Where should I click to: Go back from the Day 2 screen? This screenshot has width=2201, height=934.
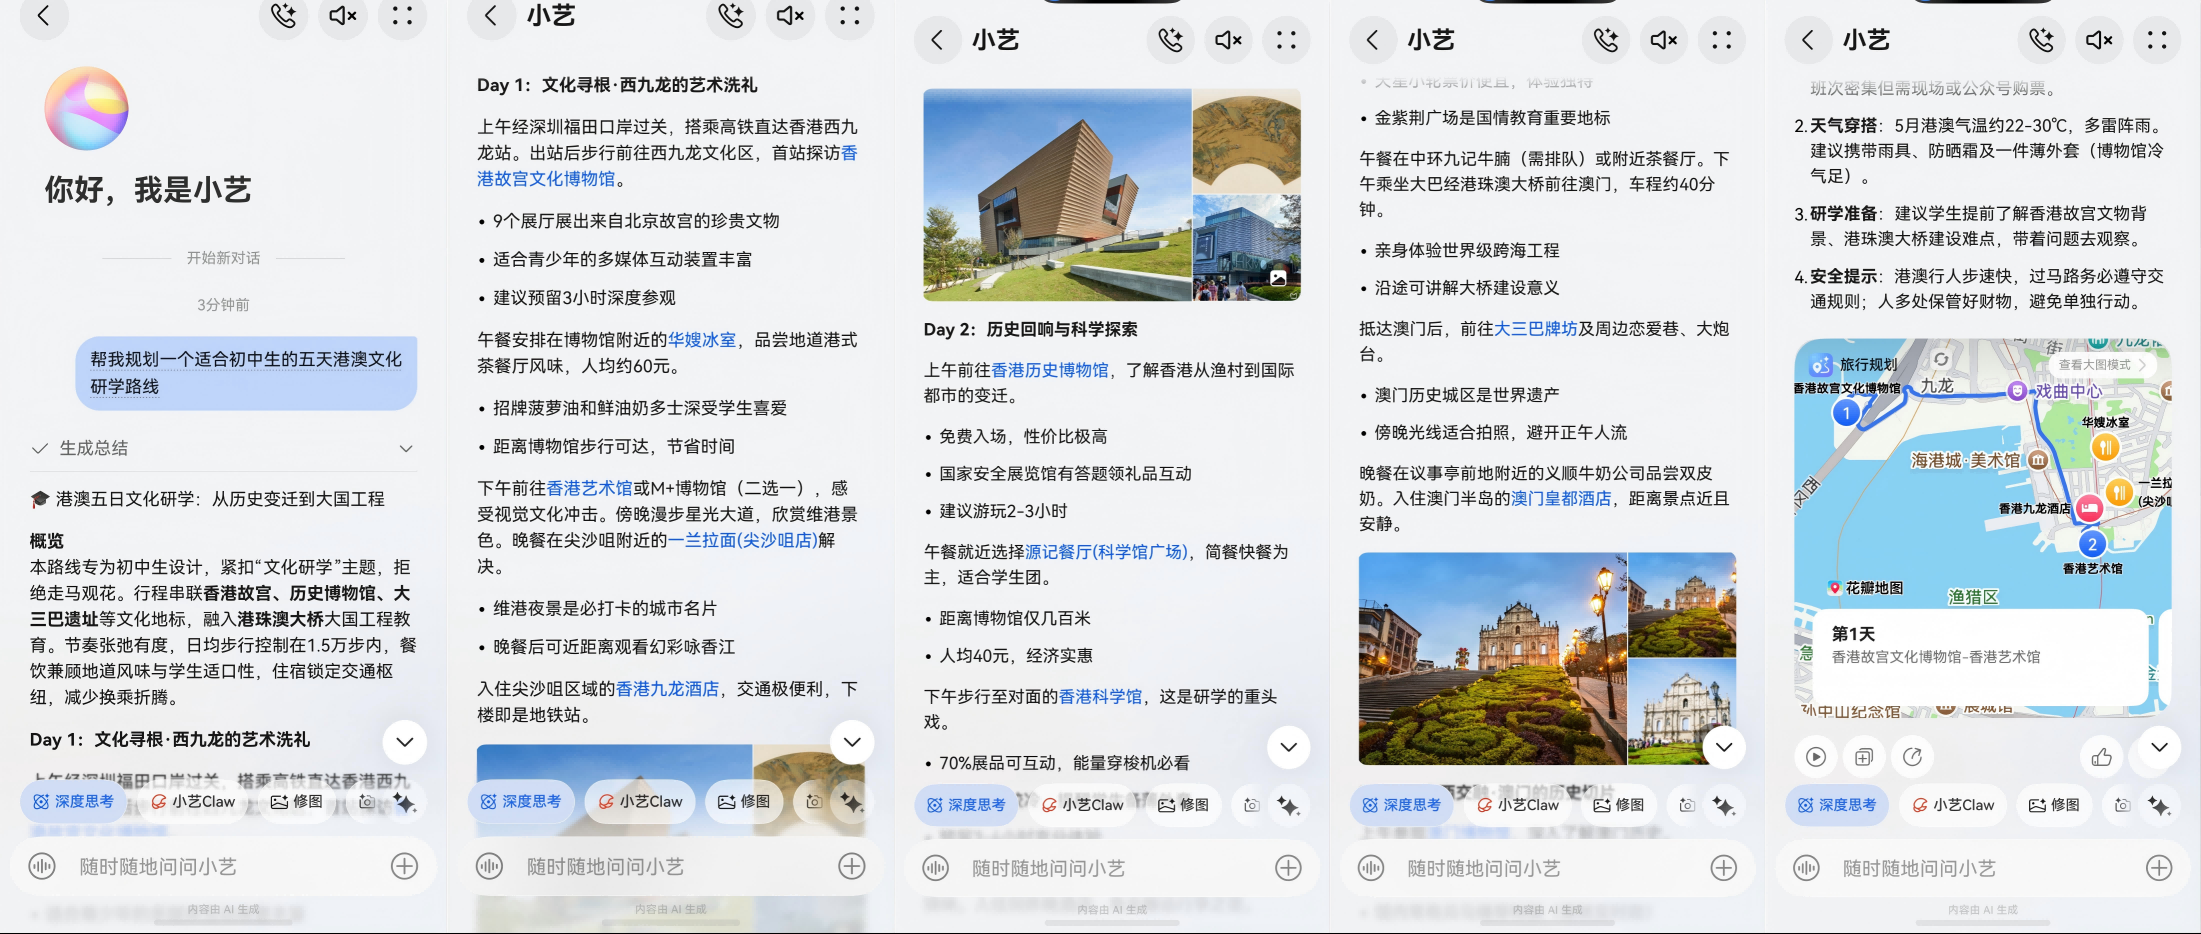(937, 40)
